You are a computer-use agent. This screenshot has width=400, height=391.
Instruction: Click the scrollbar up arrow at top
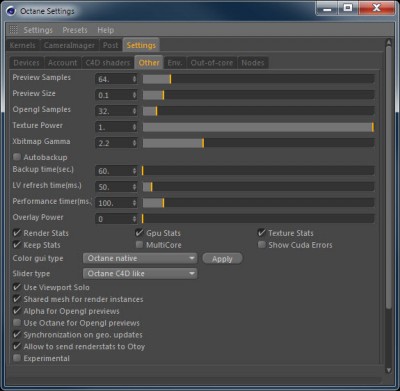click(x=388, y=42)
